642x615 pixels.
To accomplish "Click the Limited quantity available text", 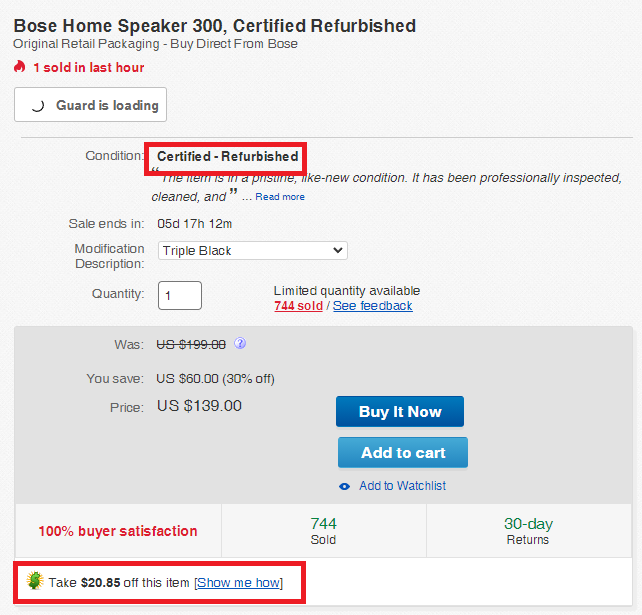I will (x=347, y=291).
